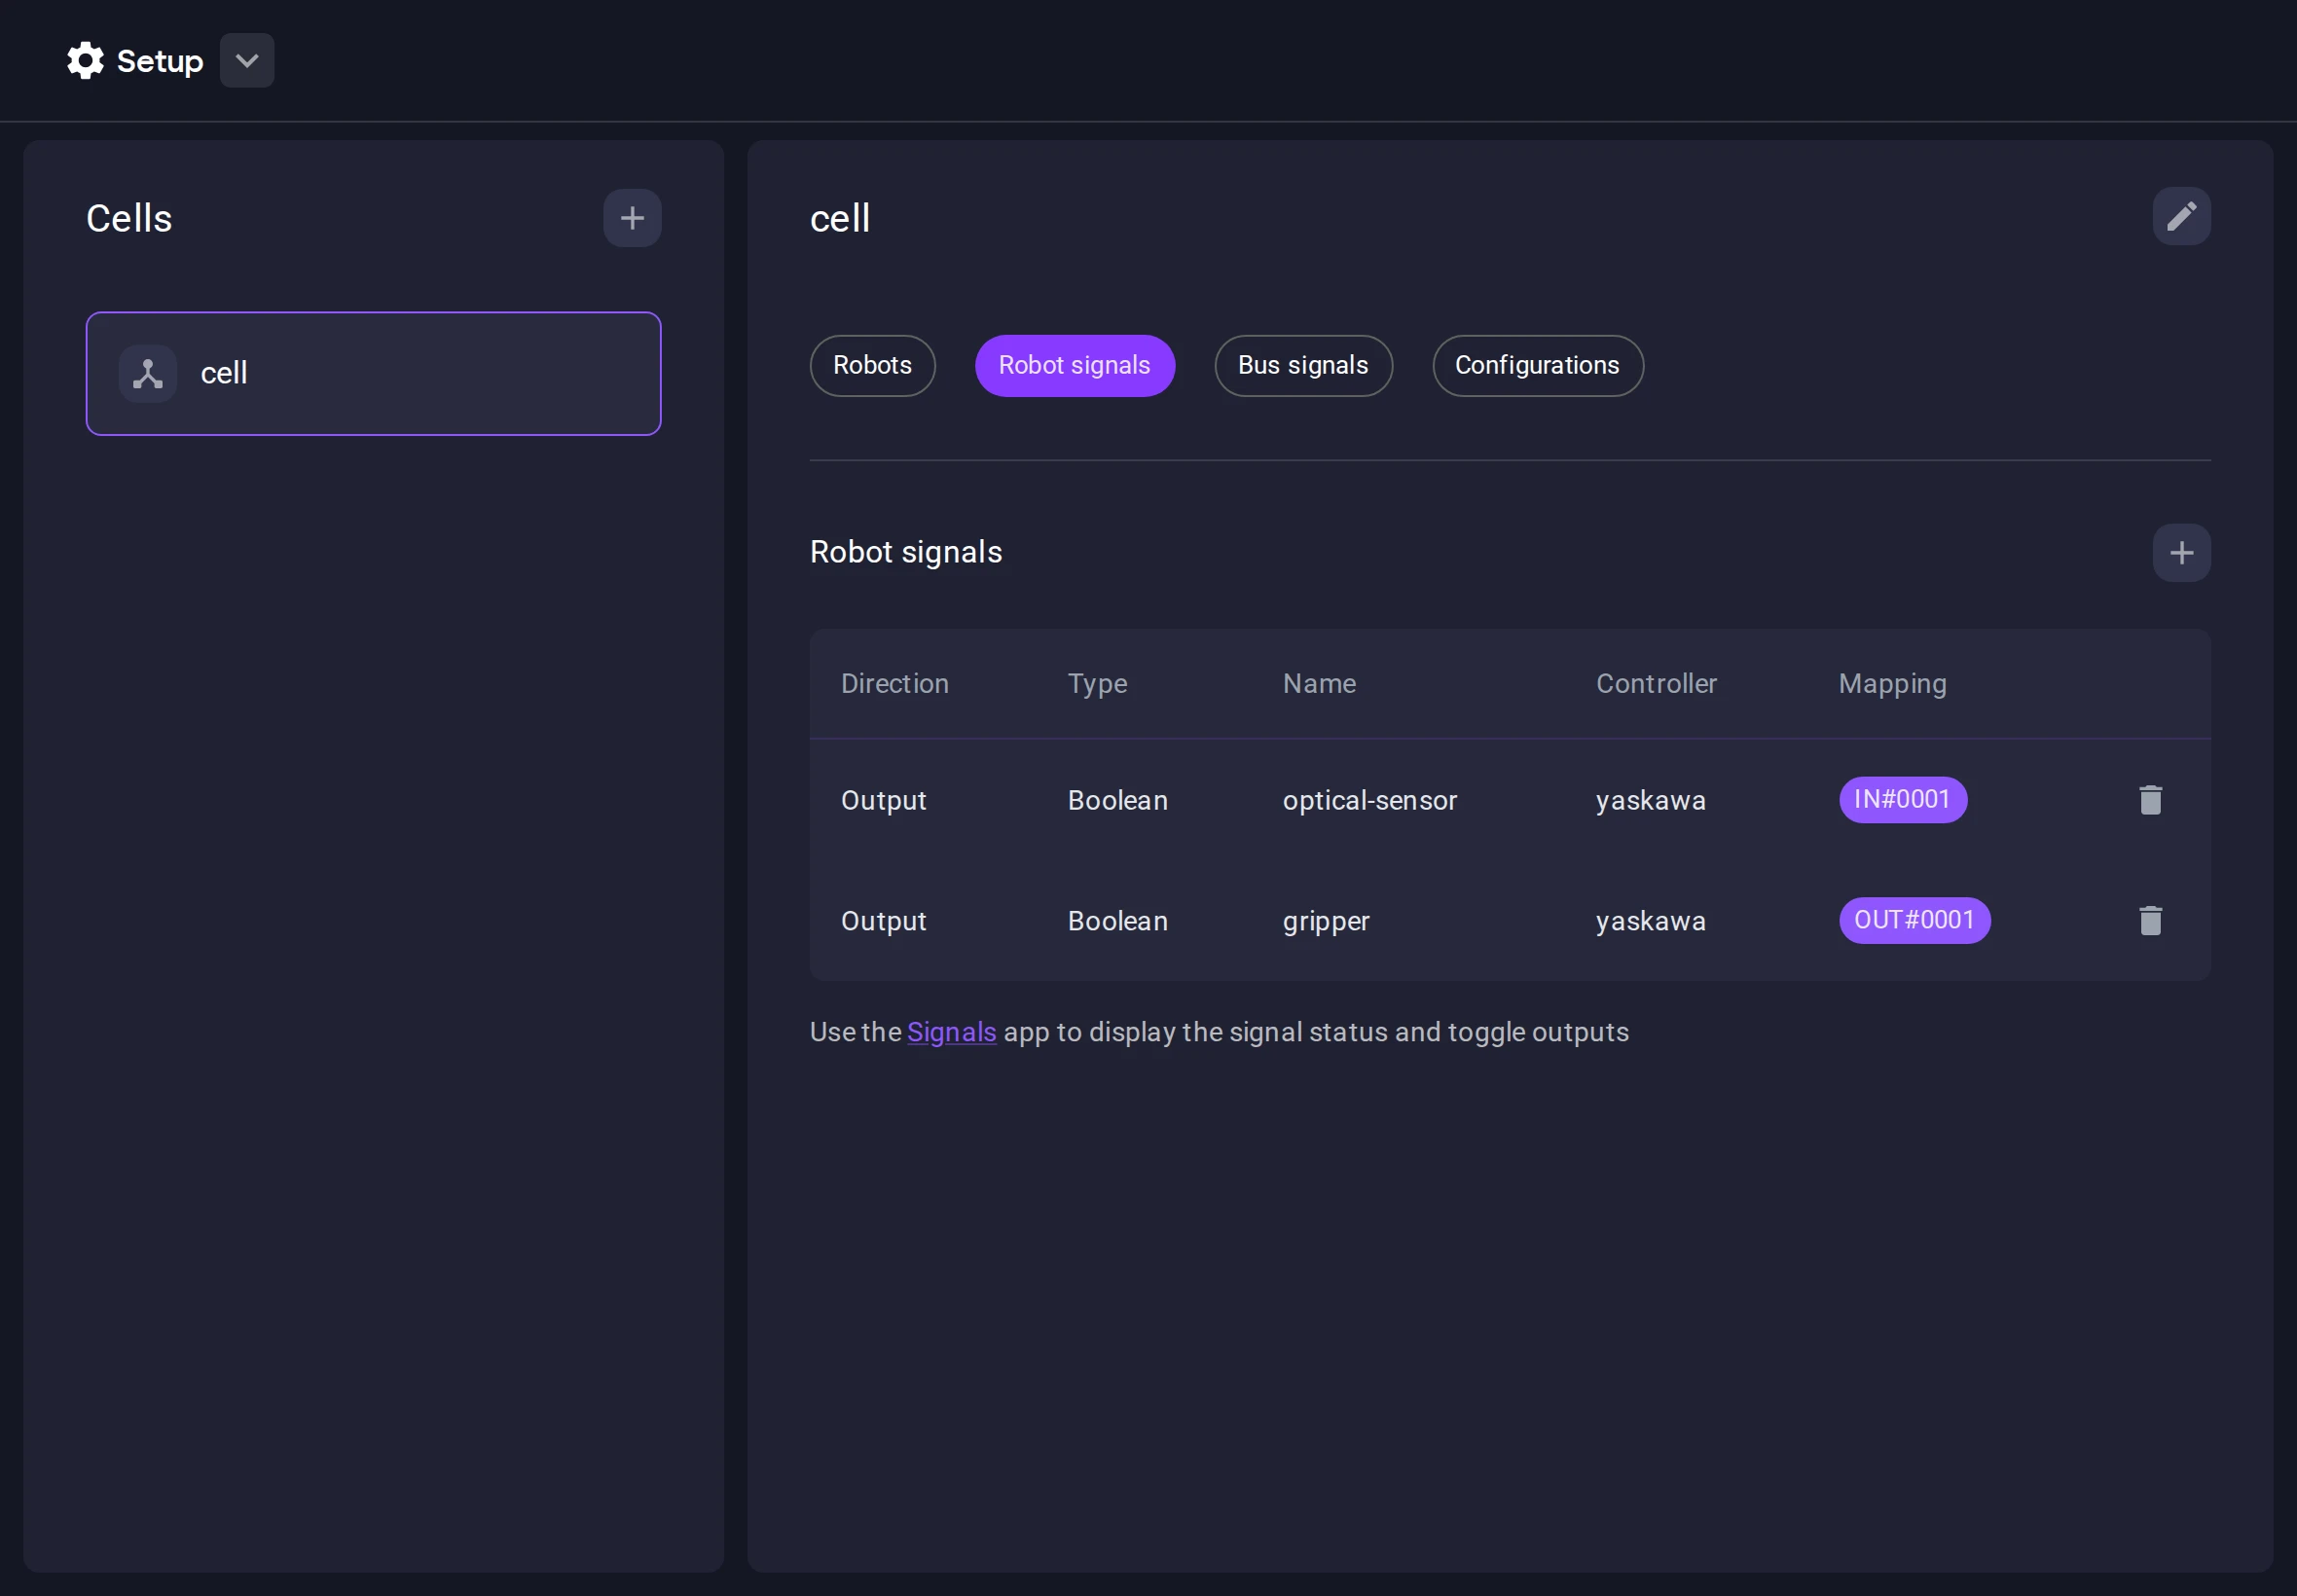Viewport: 2297px width, 1596px height.
Task: Delete the optical-sensor signal
Action: coord(2150,800)
